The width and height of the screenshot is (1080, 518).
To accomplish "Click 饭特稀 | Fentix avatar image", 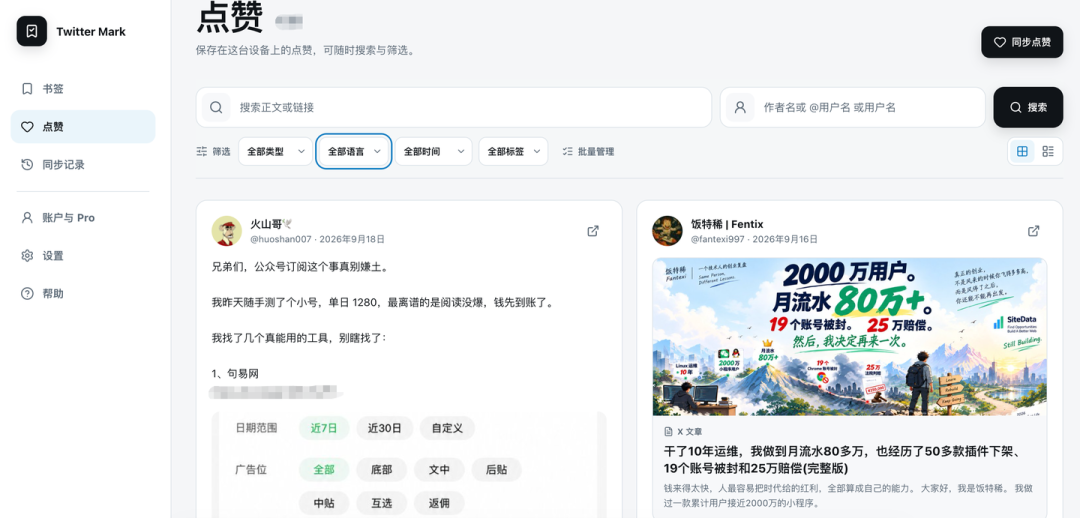I will (667, 231).
